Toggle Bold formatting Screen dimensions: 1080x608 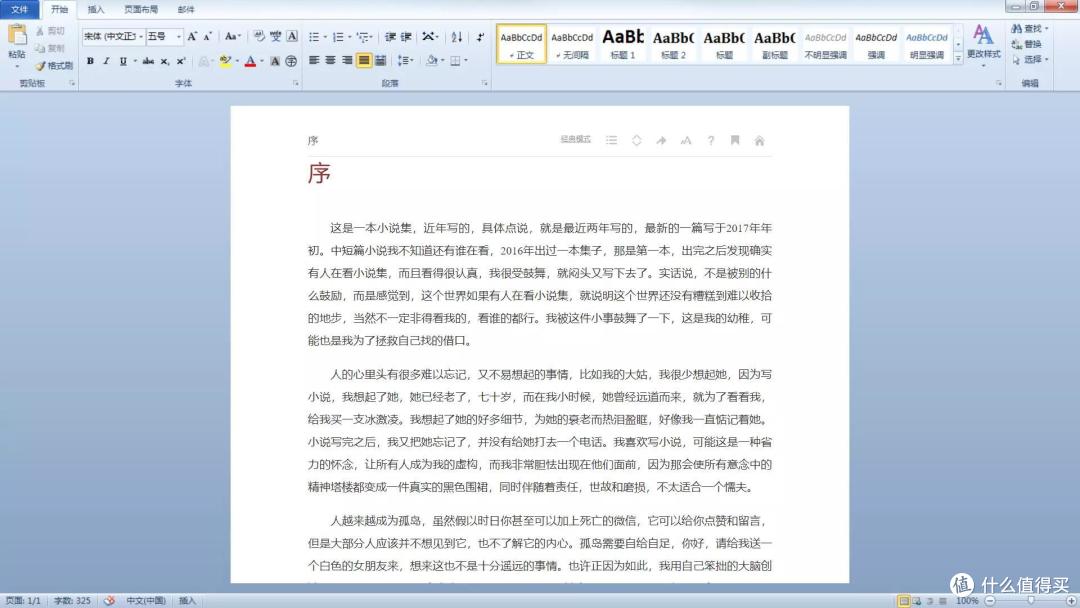tap(90, 61)
